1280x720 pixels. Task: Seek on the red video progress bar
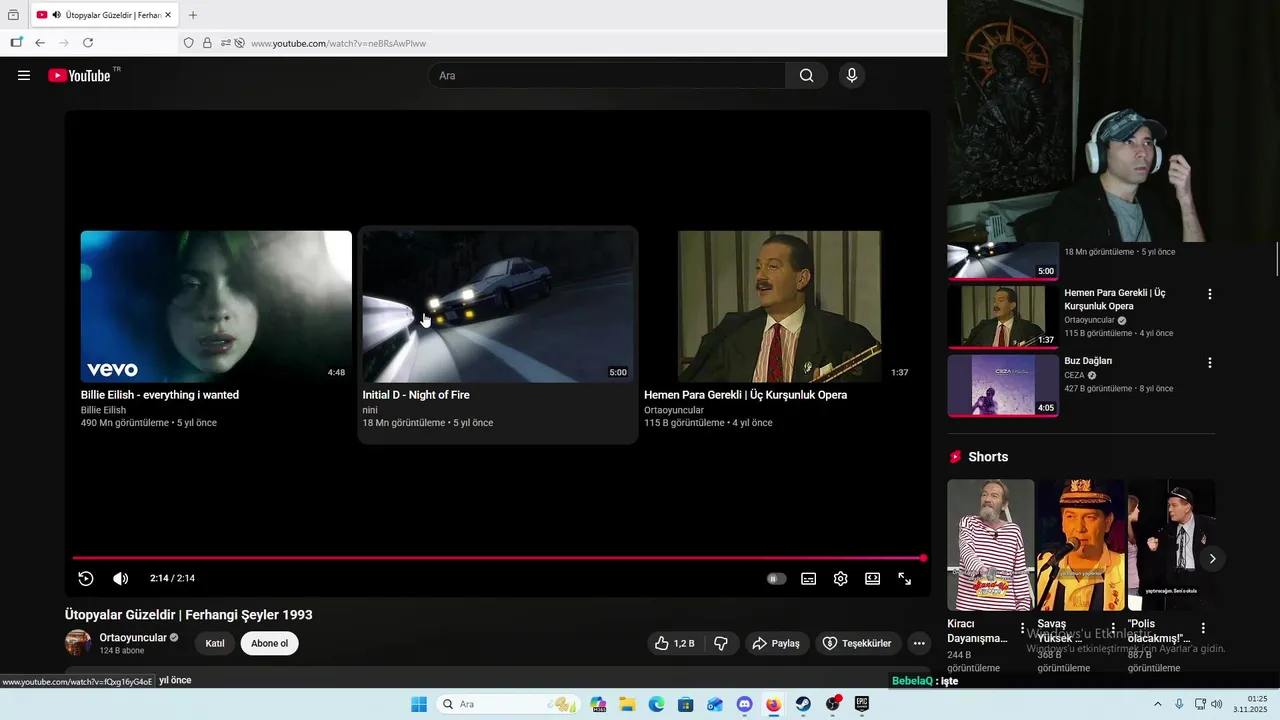tap(498, 558)
